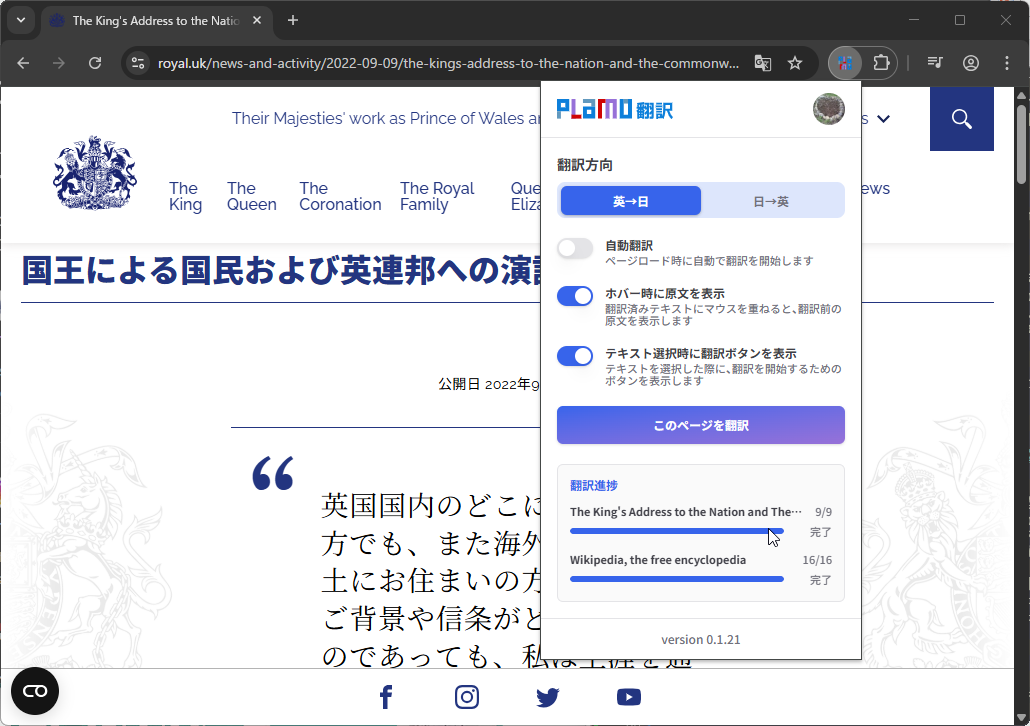Bookmark the page via the star icon
Viewport: 1030px width, 726px height.
pyautogui.click(x=794, y=62)
